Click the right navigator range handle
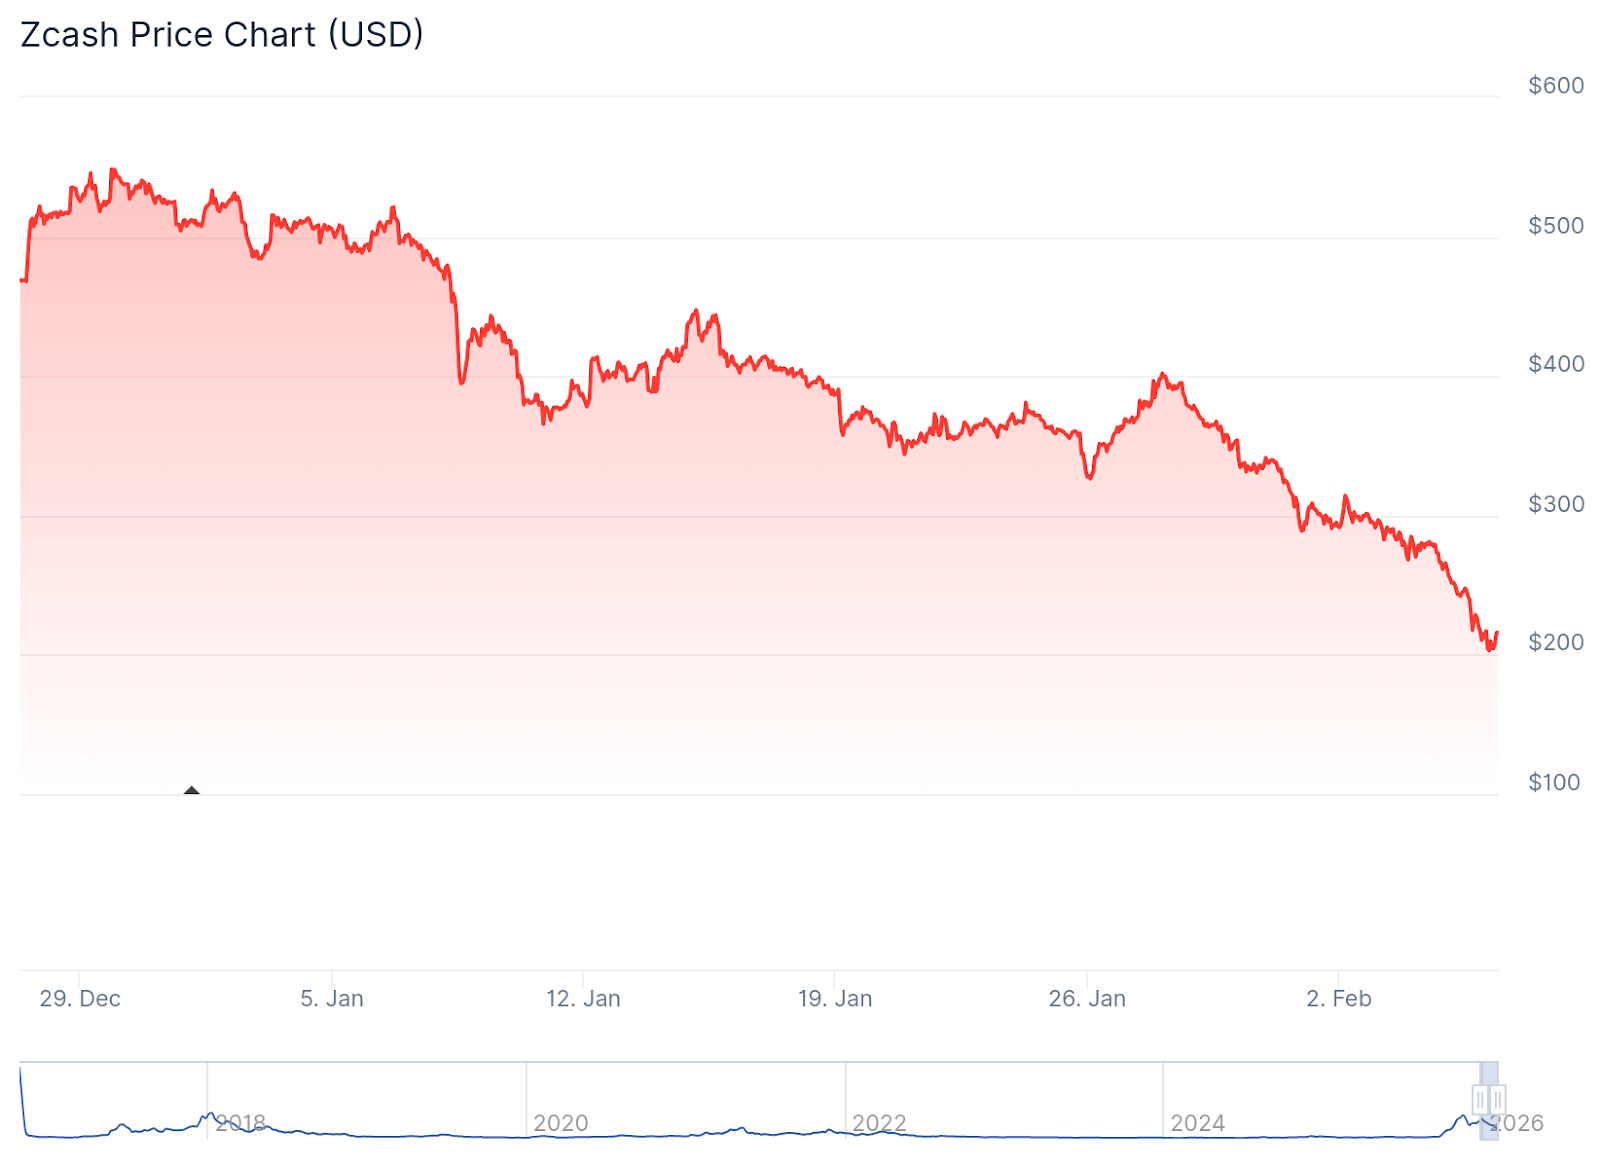The width and height of the screenshot is (1600, 1168). (x=1497, y=1099)
